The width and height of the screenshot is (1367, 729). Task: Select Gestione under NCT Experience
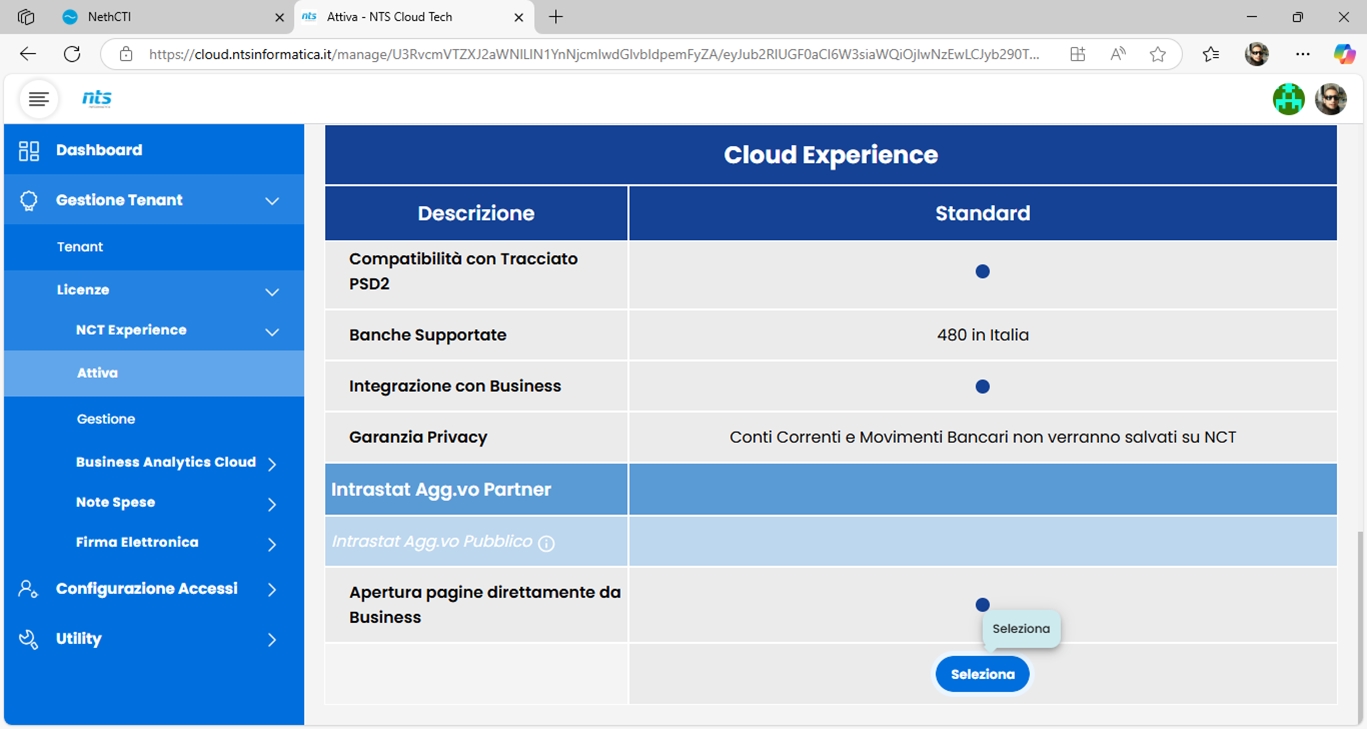[x=106, y=419]
